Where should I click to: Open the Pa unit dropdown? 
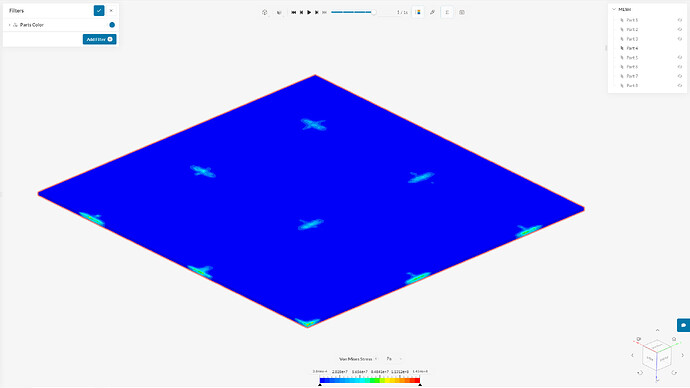click(393, 359)
